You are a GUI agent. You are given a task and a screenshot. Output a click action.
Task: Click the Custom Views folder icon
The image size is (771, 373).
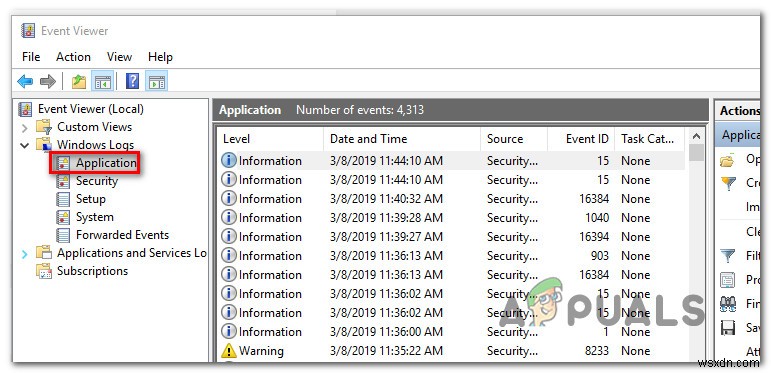click(x=44, y=127)
